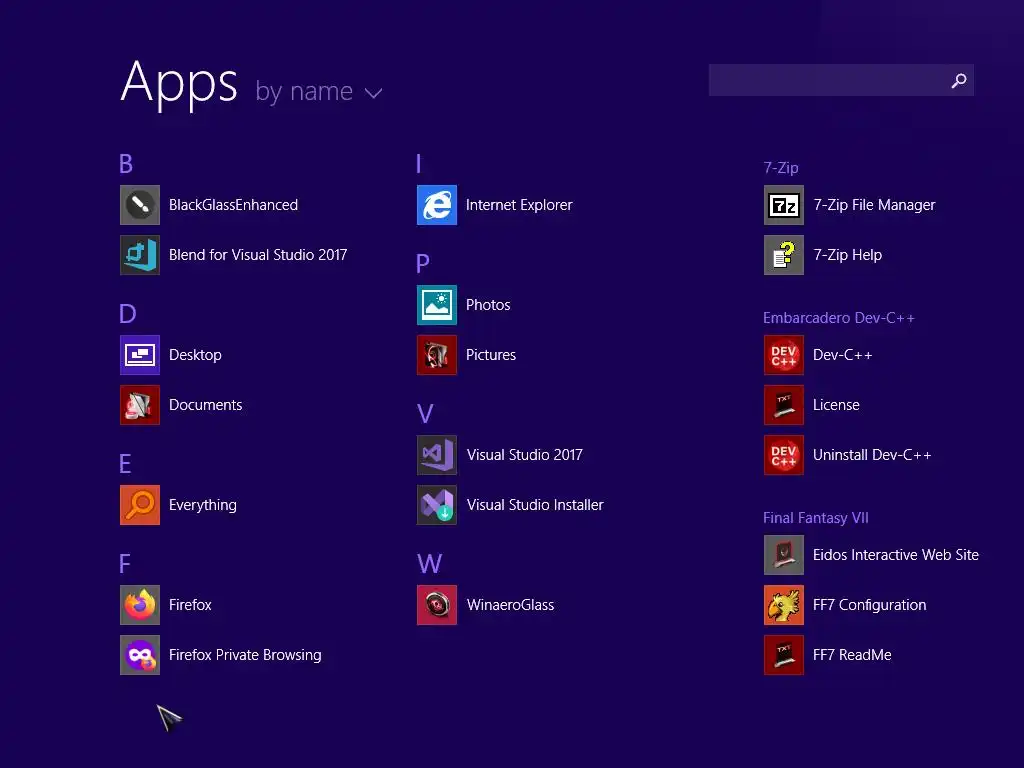This screenshot has height=768, width=1024.
Task: Click the 'Eidos Interactive Web Site' label
Action: coord(896,555)
